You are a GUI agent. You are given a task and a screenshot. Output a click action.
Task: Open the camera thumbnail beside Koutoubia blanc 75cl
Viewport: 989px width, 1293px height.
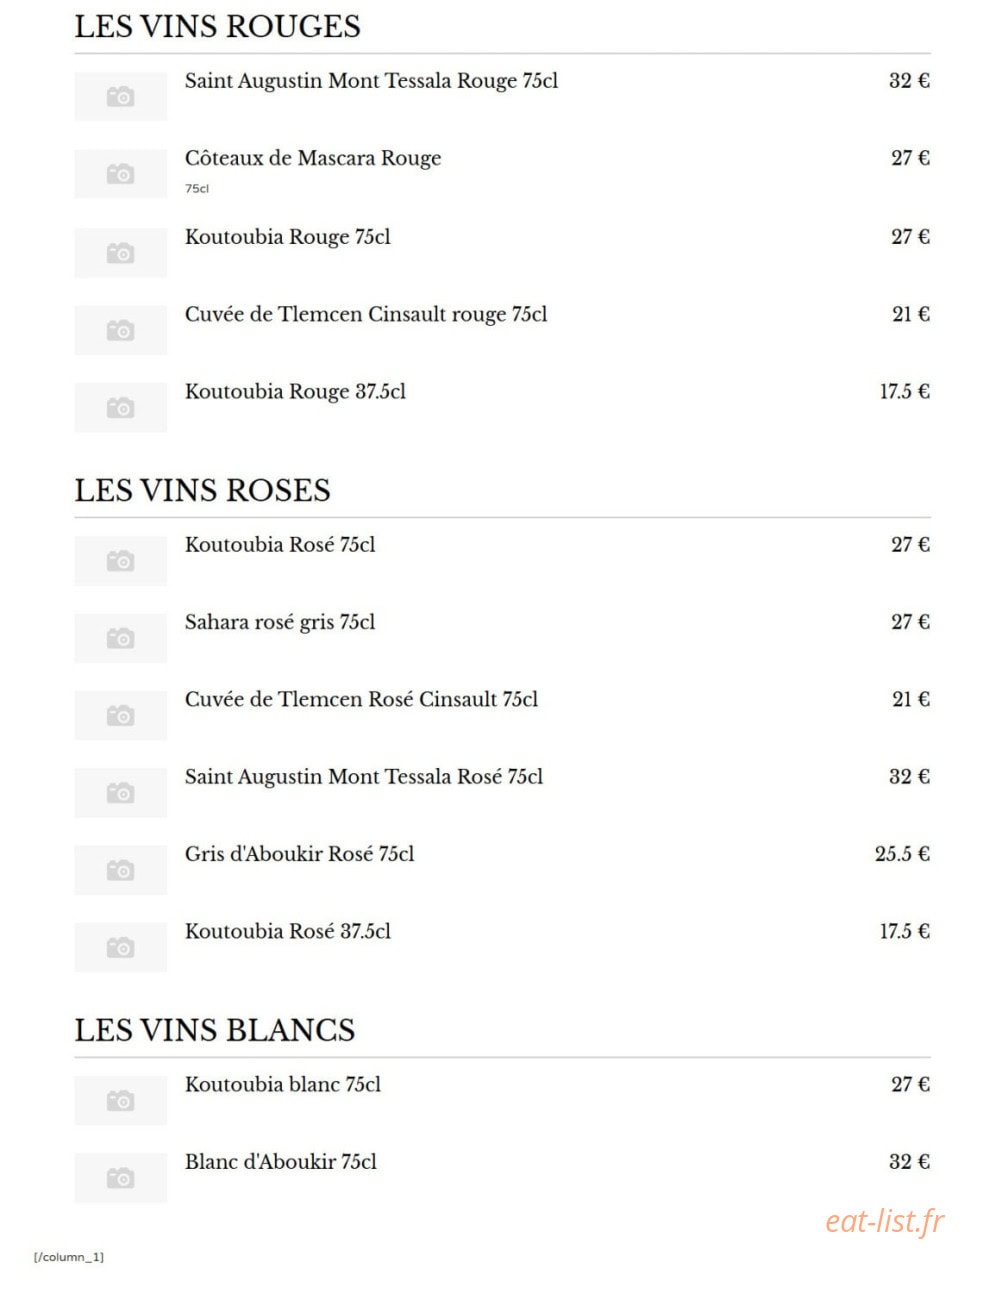(120, 1101)
